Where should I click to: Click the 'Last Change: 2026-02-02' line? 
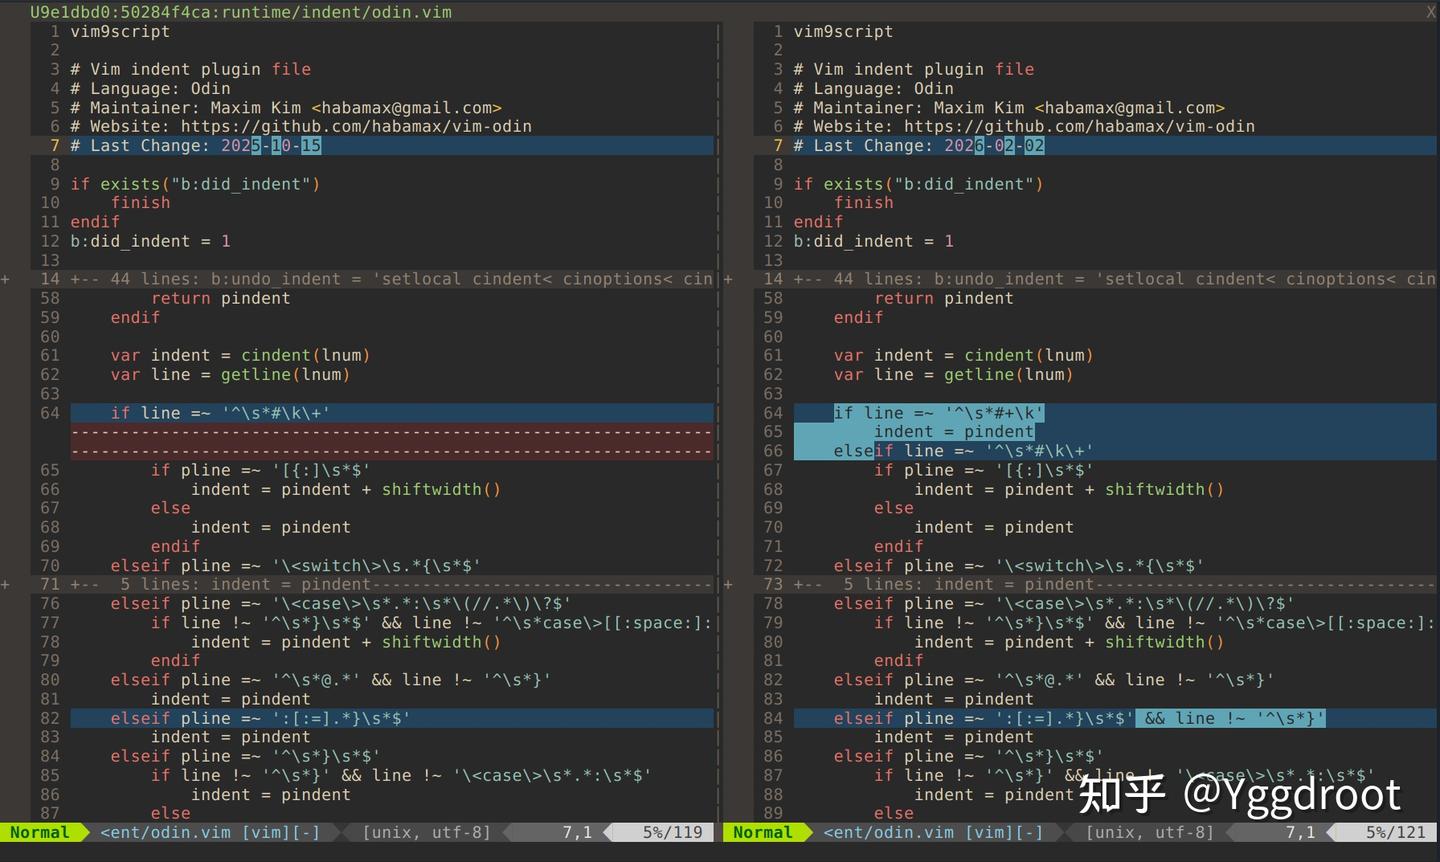(1115, 146)
